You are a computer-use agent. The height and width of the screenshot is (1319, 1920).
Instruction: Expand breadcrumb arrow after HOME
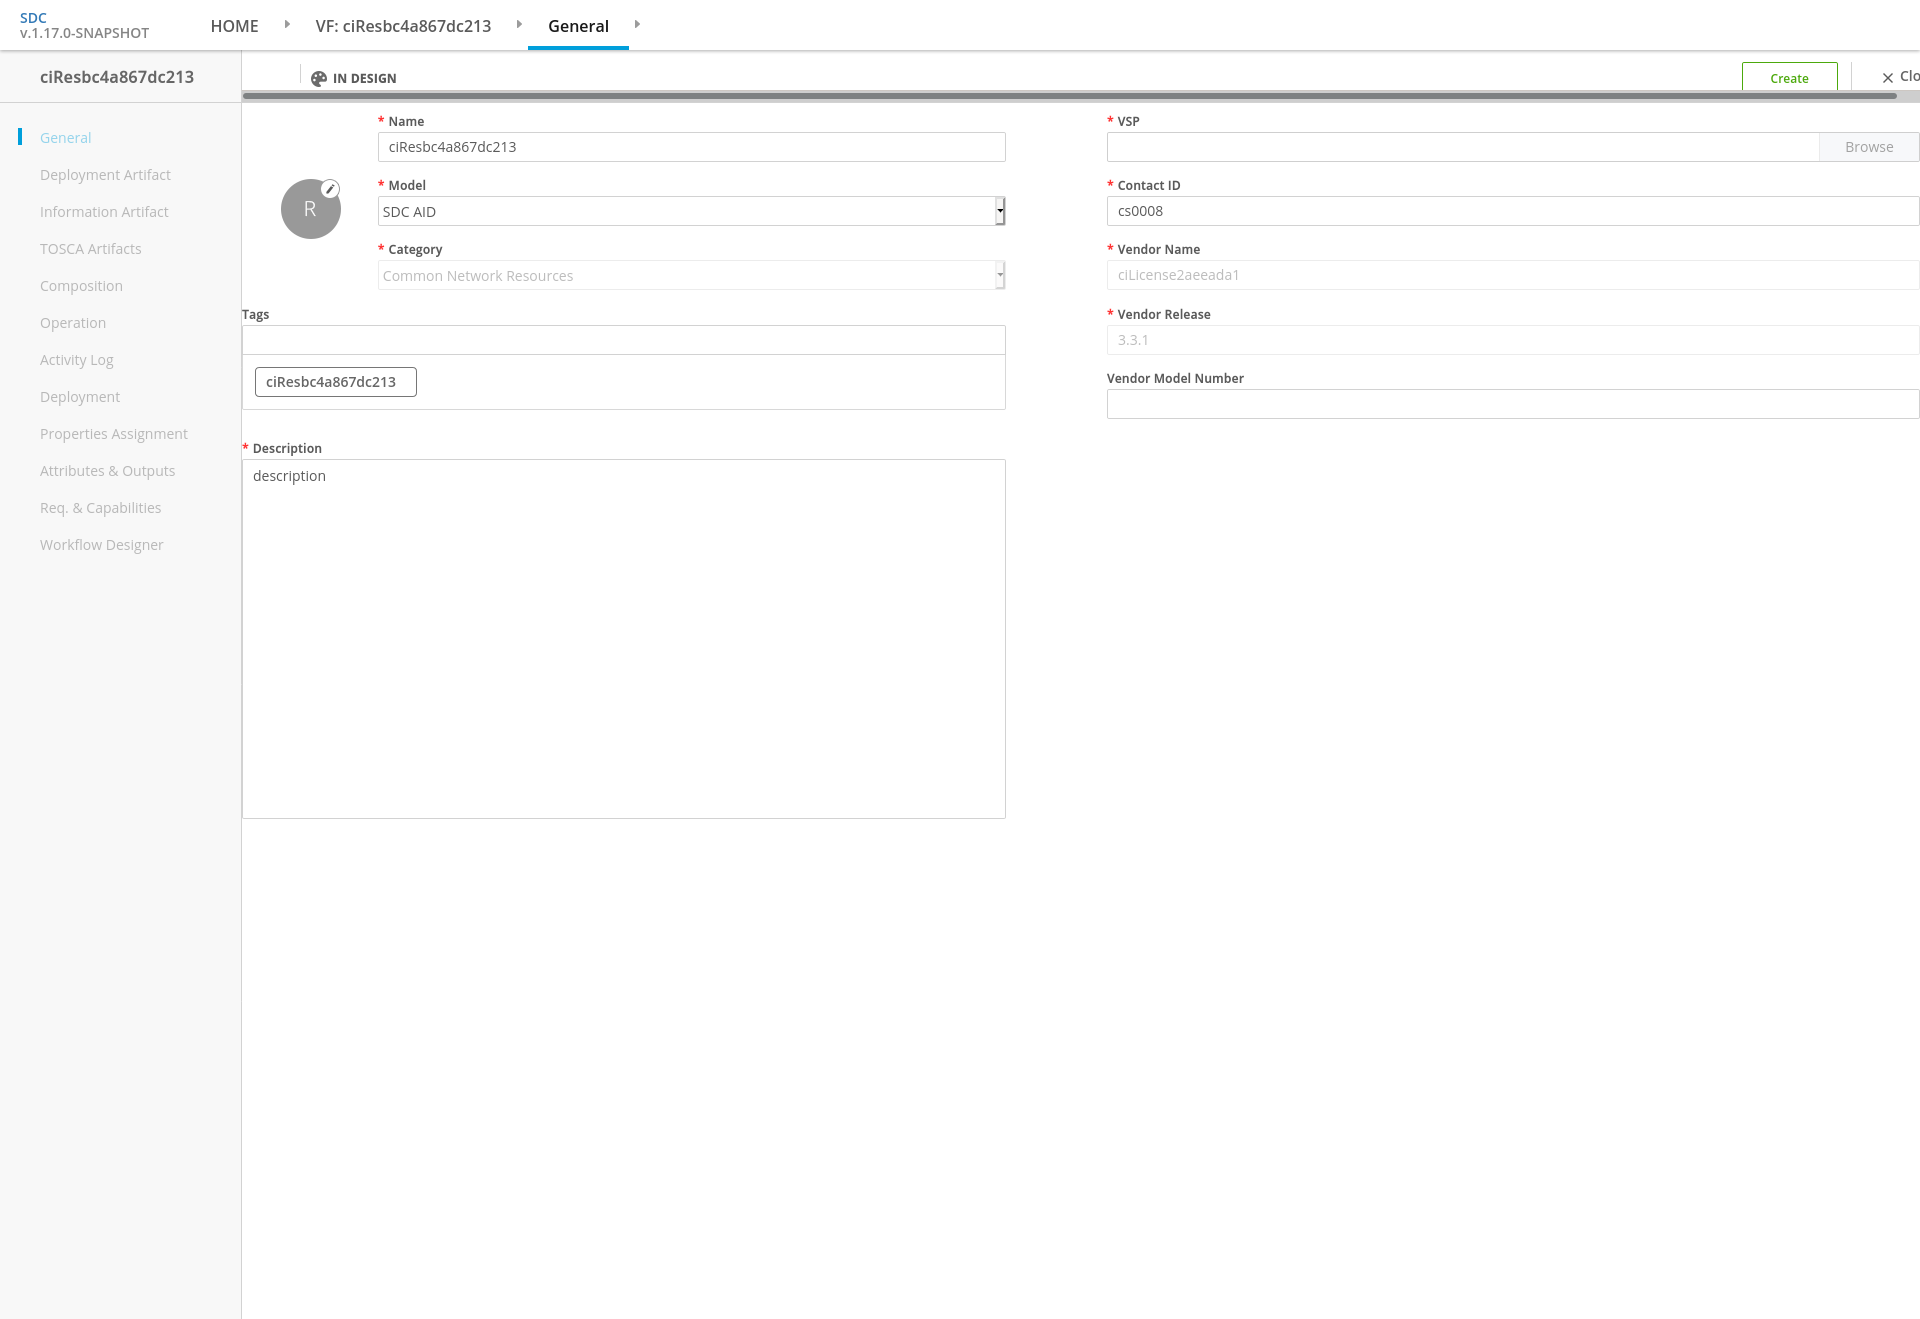[287, 24]
